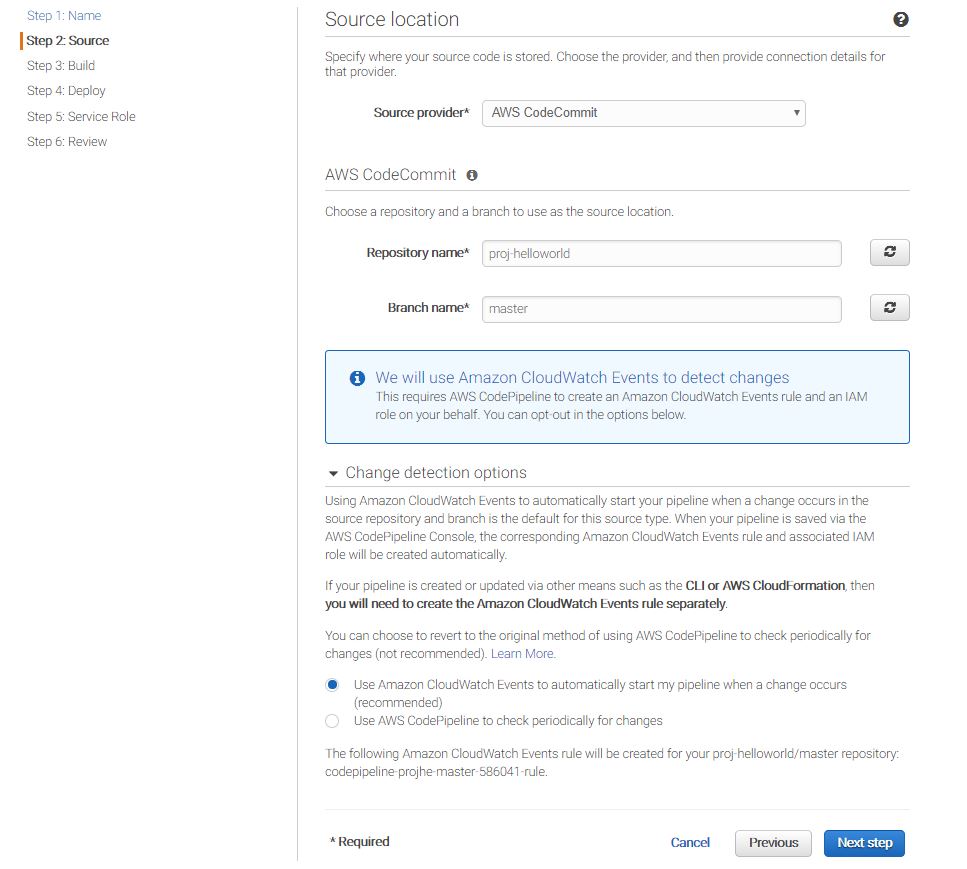Open the Learn More link
This screenshot has height=869, width=967.
[x=523, y=654]
